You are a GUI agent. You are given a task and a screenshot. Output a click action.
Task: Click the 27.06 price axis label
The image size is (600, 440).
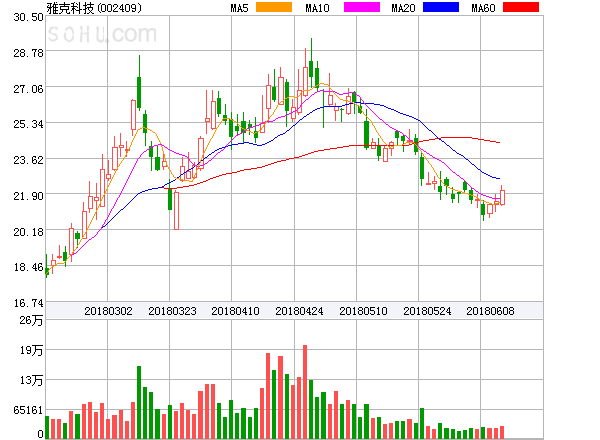(x=28, y=89)
